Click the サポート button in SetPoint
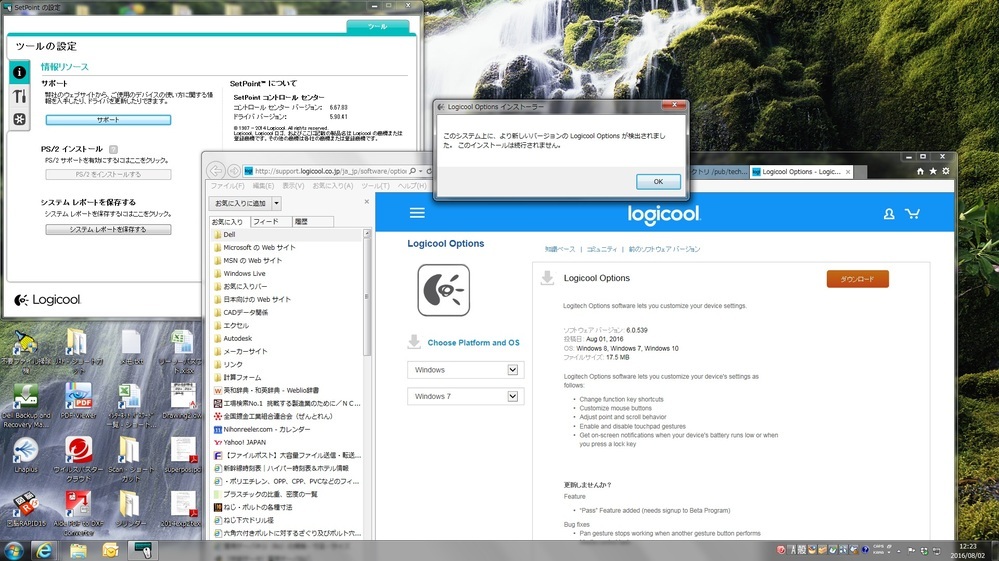Viewport: 999px width, 561px height. [x=108, y=120]
